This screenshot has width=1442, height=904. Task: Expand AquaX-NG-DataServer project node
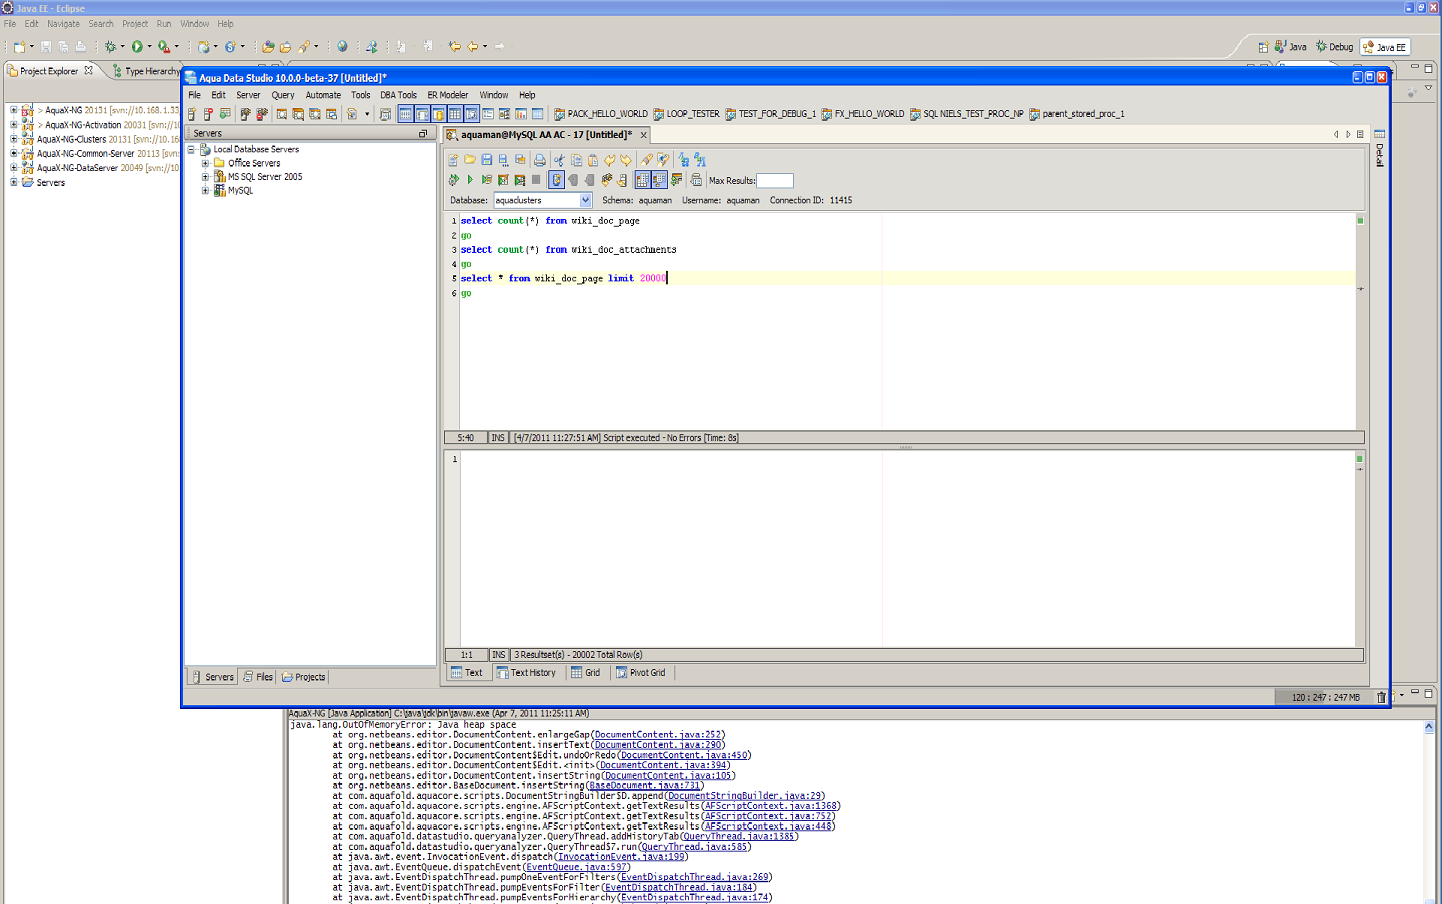(x=13, y=168)
